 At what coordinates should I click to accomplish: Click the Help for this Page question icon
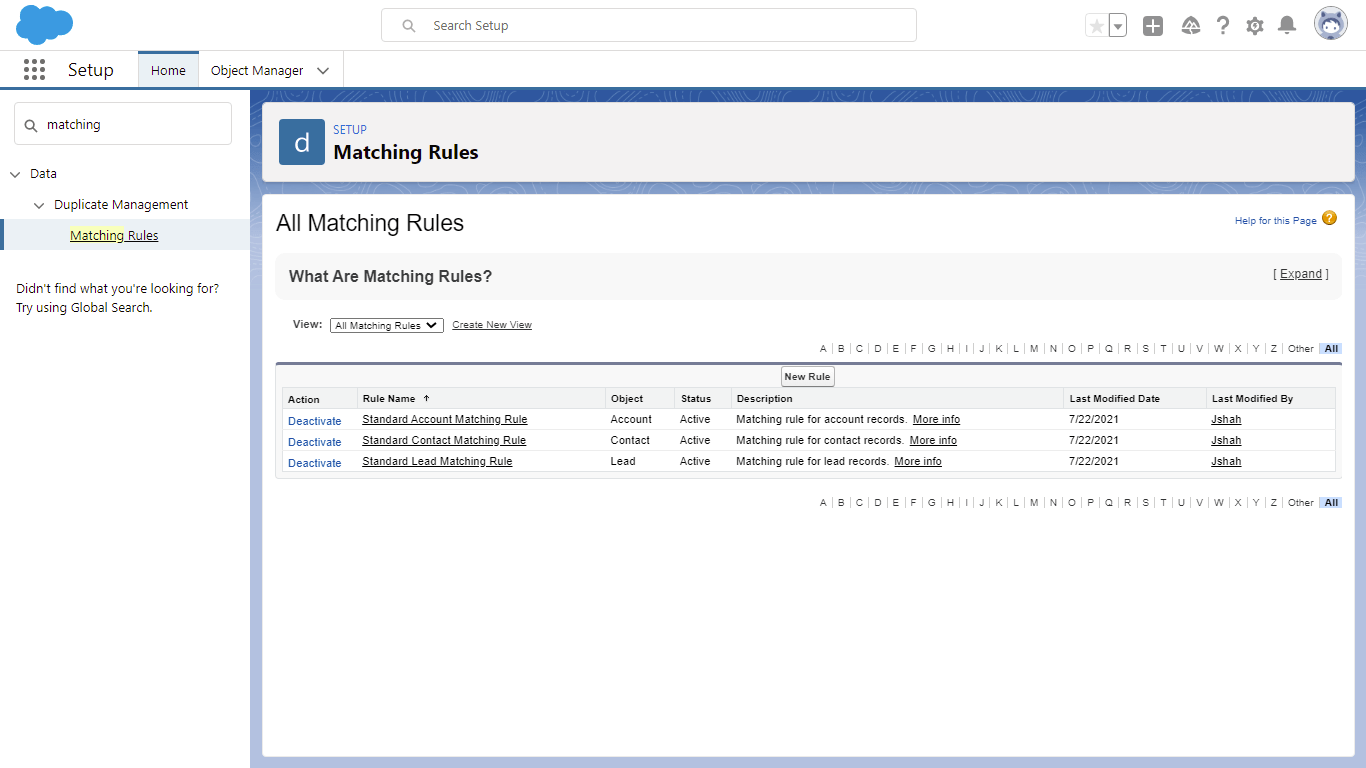(x=1329, y=218)
